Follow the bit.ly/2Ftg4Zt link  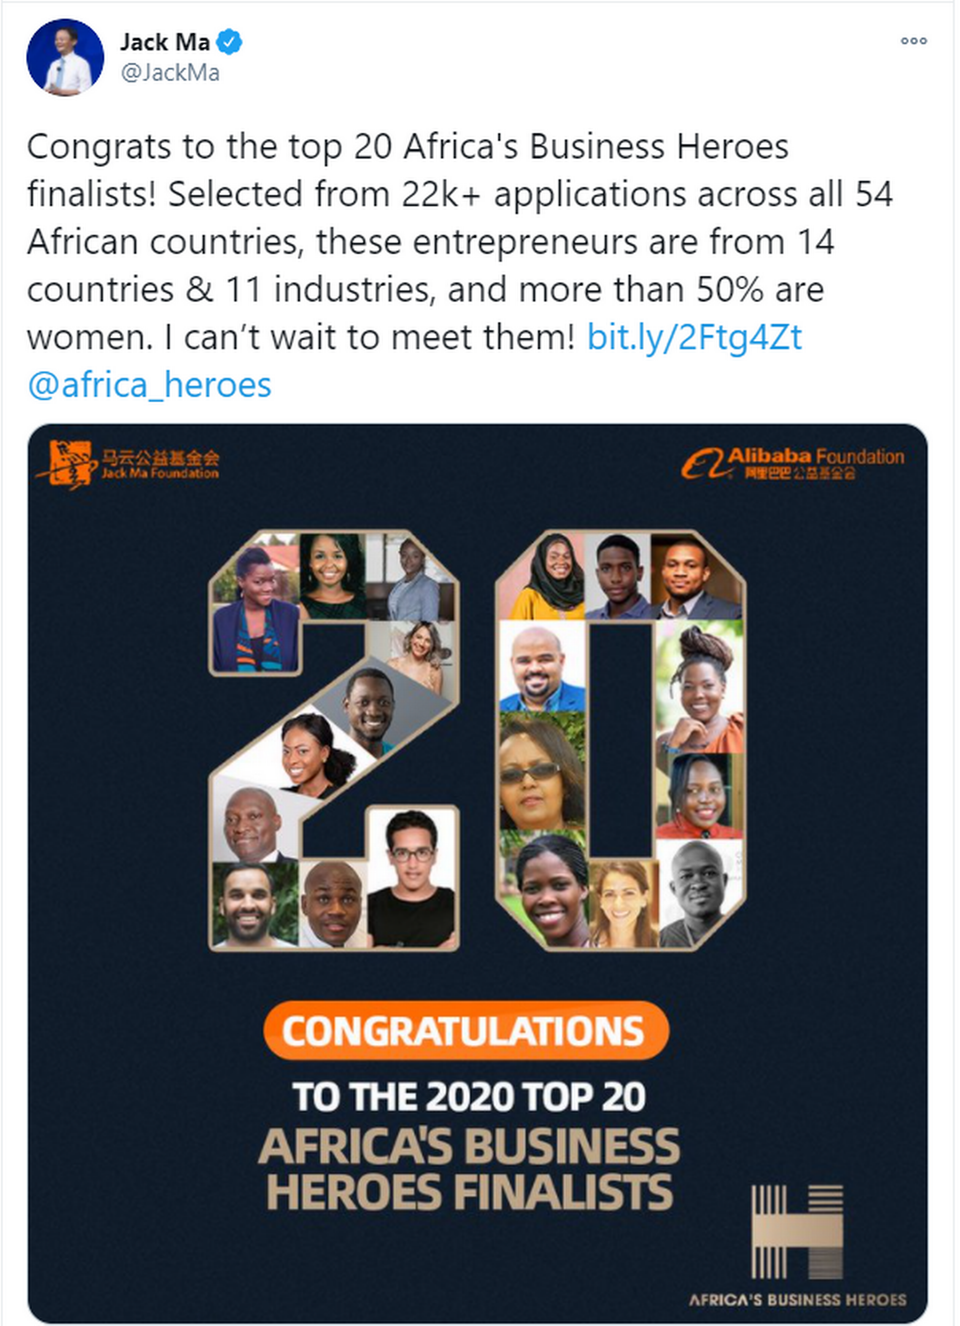(x=694, y=337)
